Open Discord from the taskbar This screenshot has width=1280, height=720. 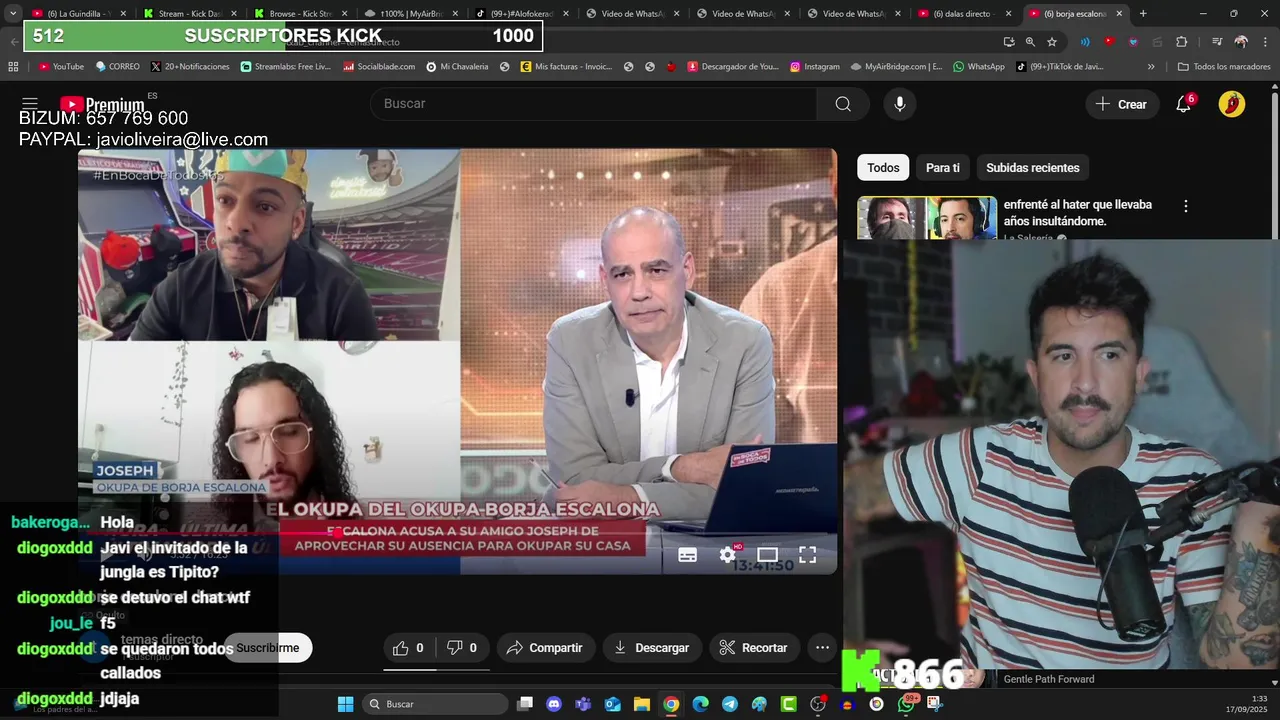(x=554, y=704)
